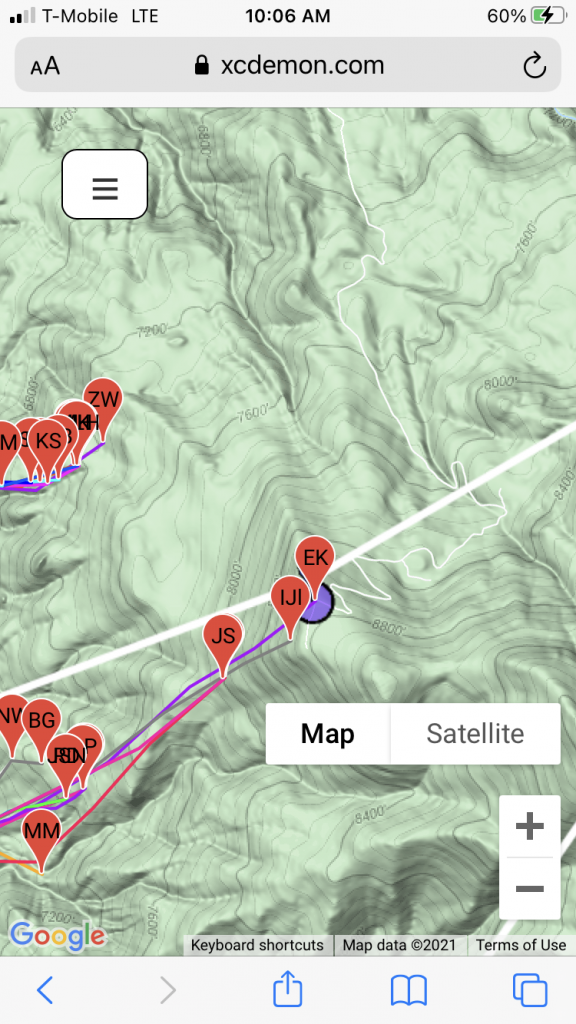Open Safari bookmarks

tap(409, 990)
